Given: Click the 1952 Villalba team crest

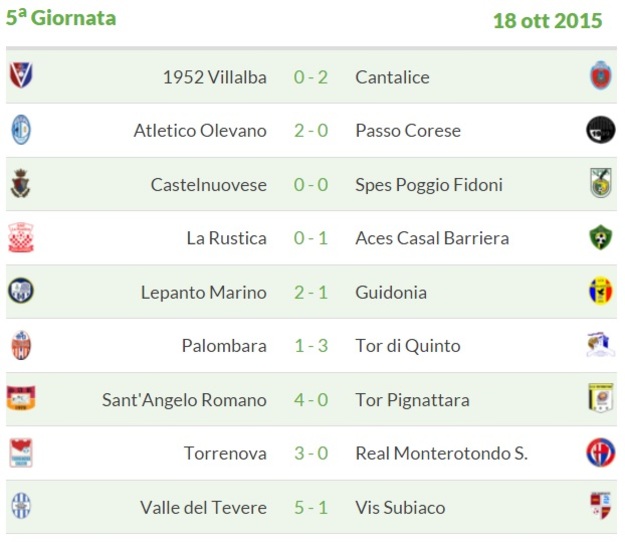Looking at the screenshot, I should (21, 75).
